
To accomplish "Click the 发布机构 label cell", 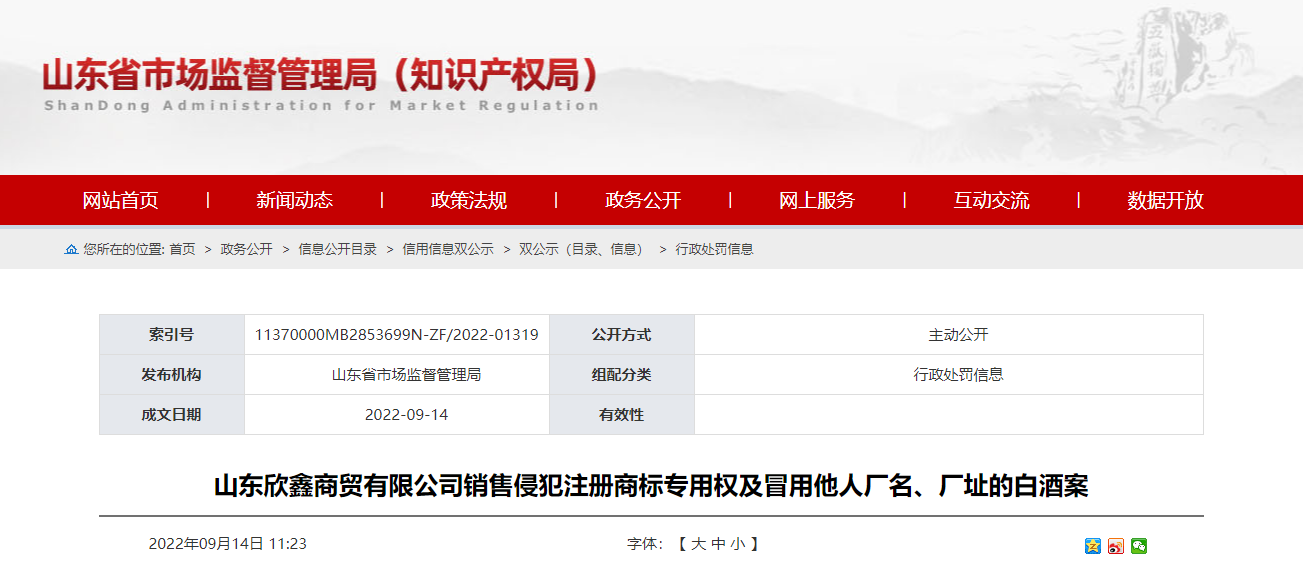I will [x=172, y=375].
